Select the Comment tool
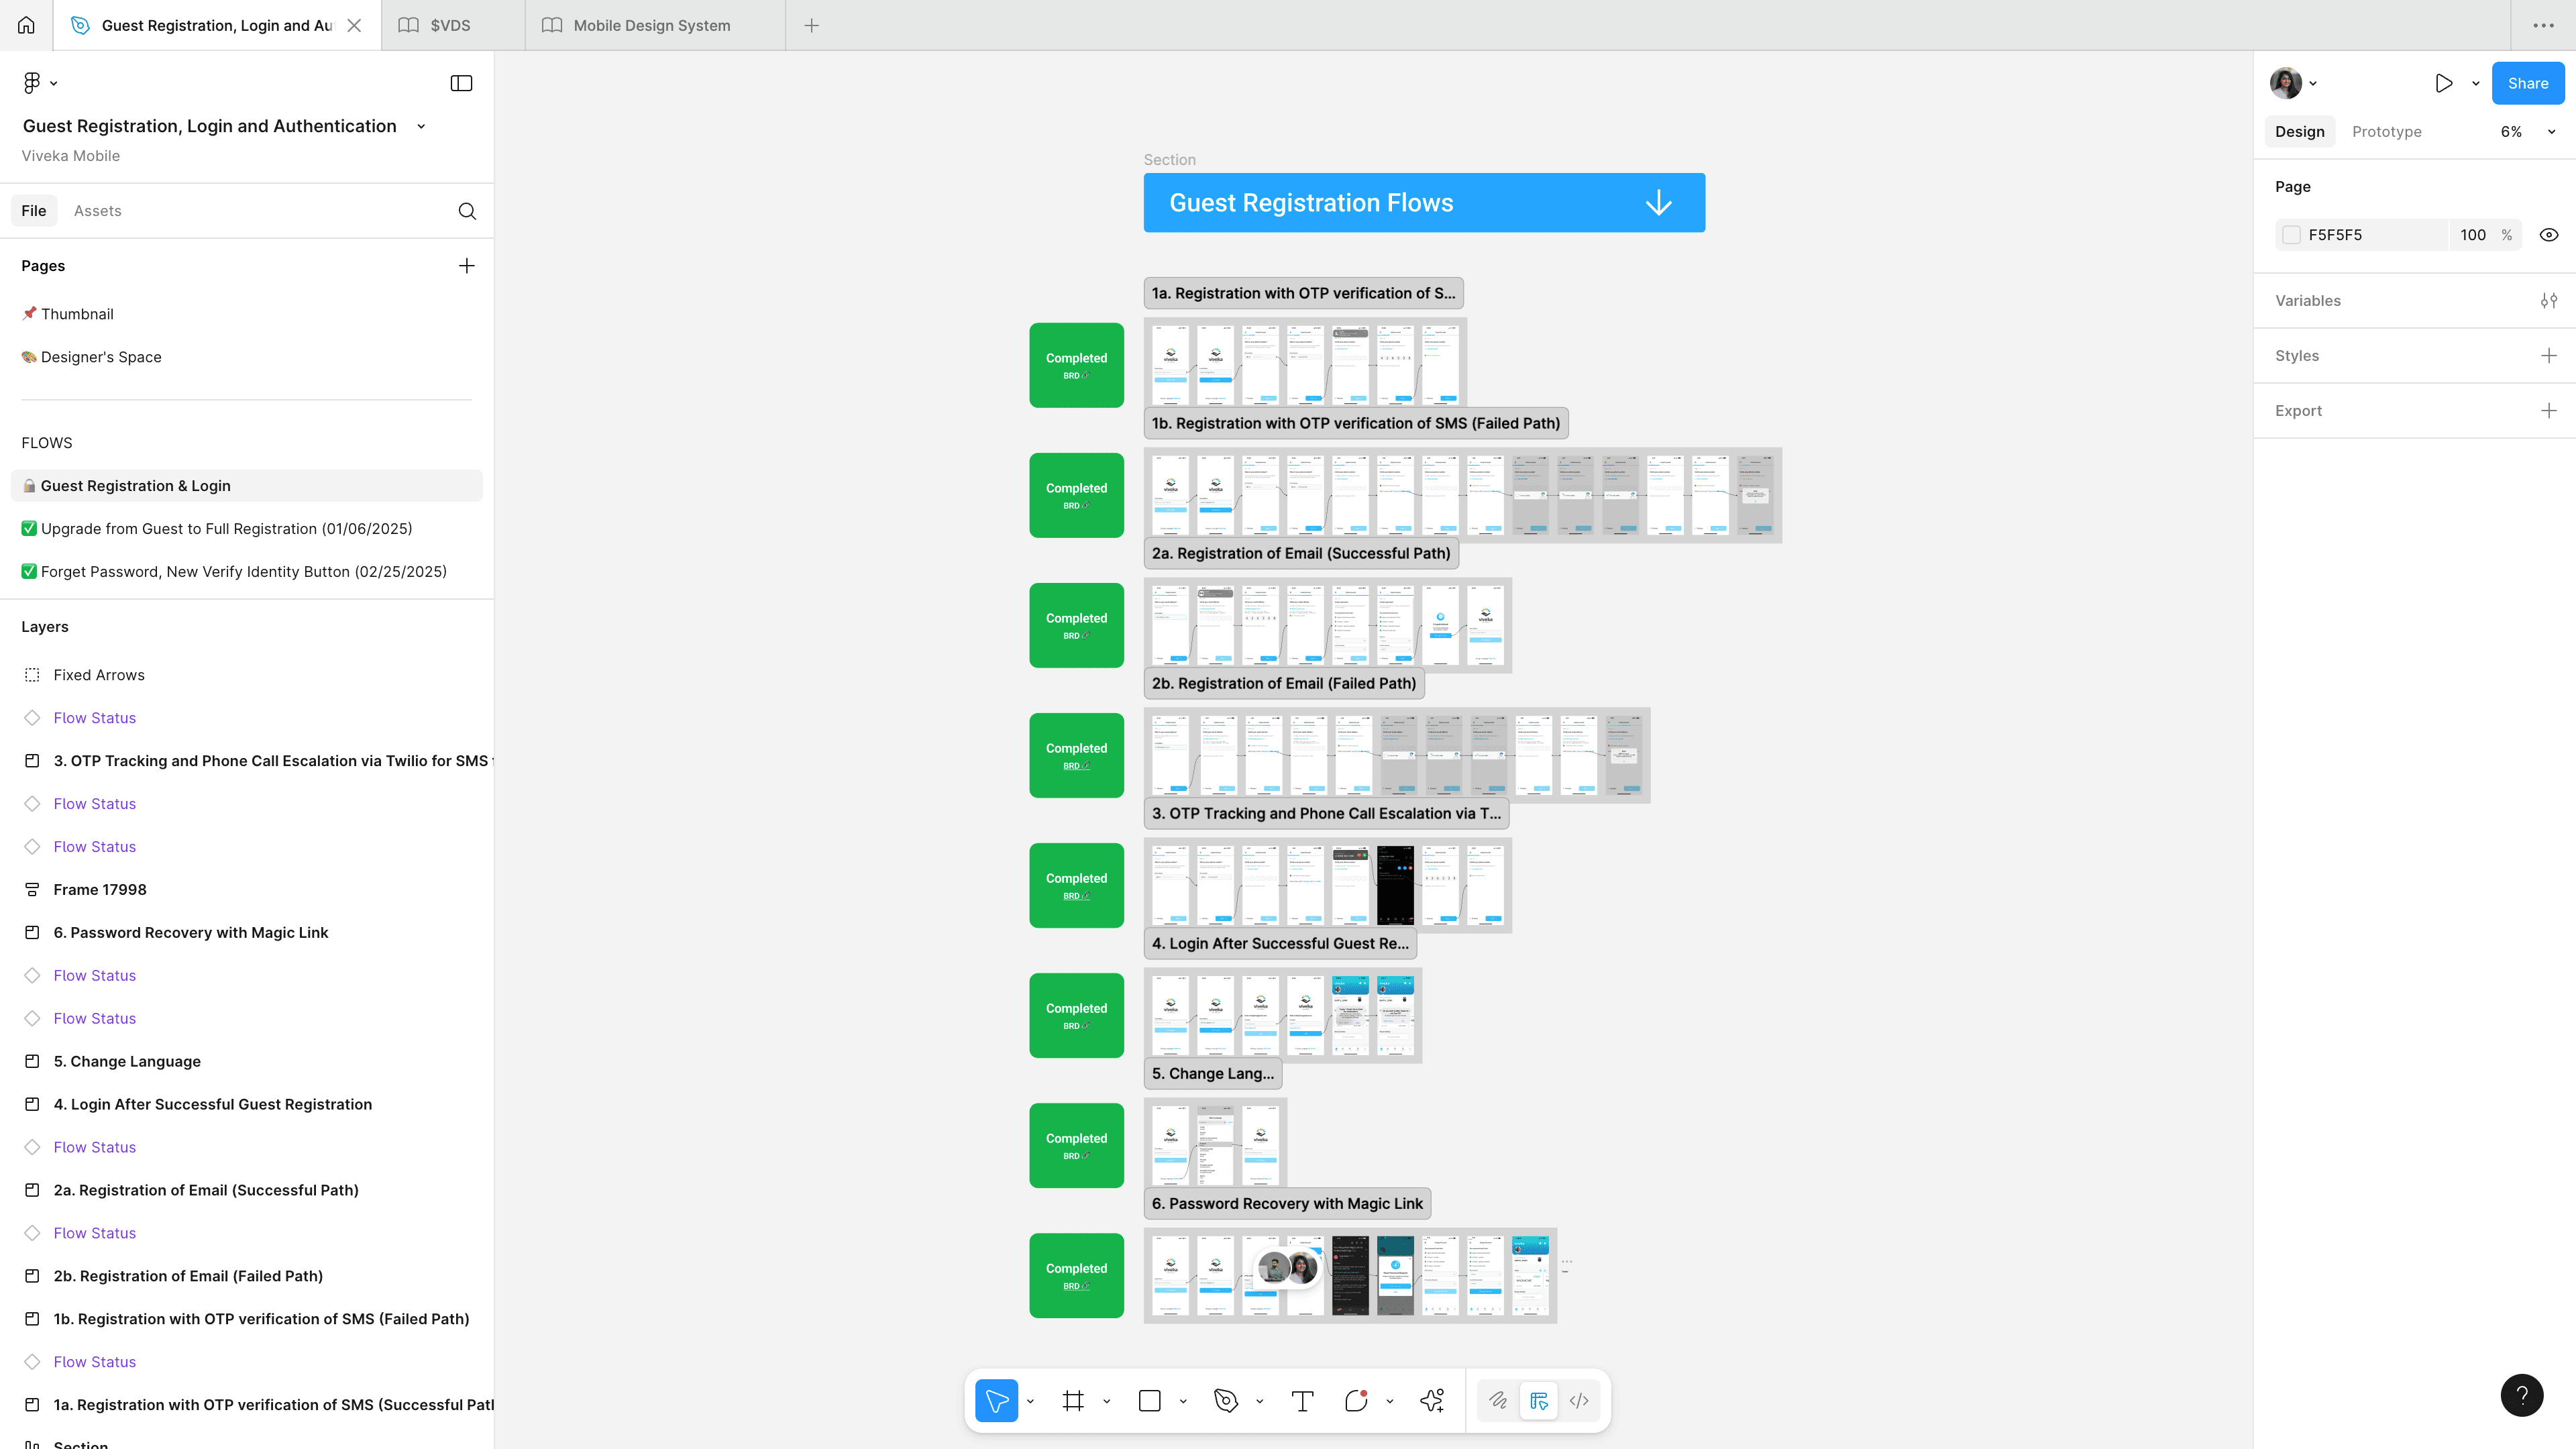The width and height of the screenshot is (2576, 1449). point(1356,1401)
